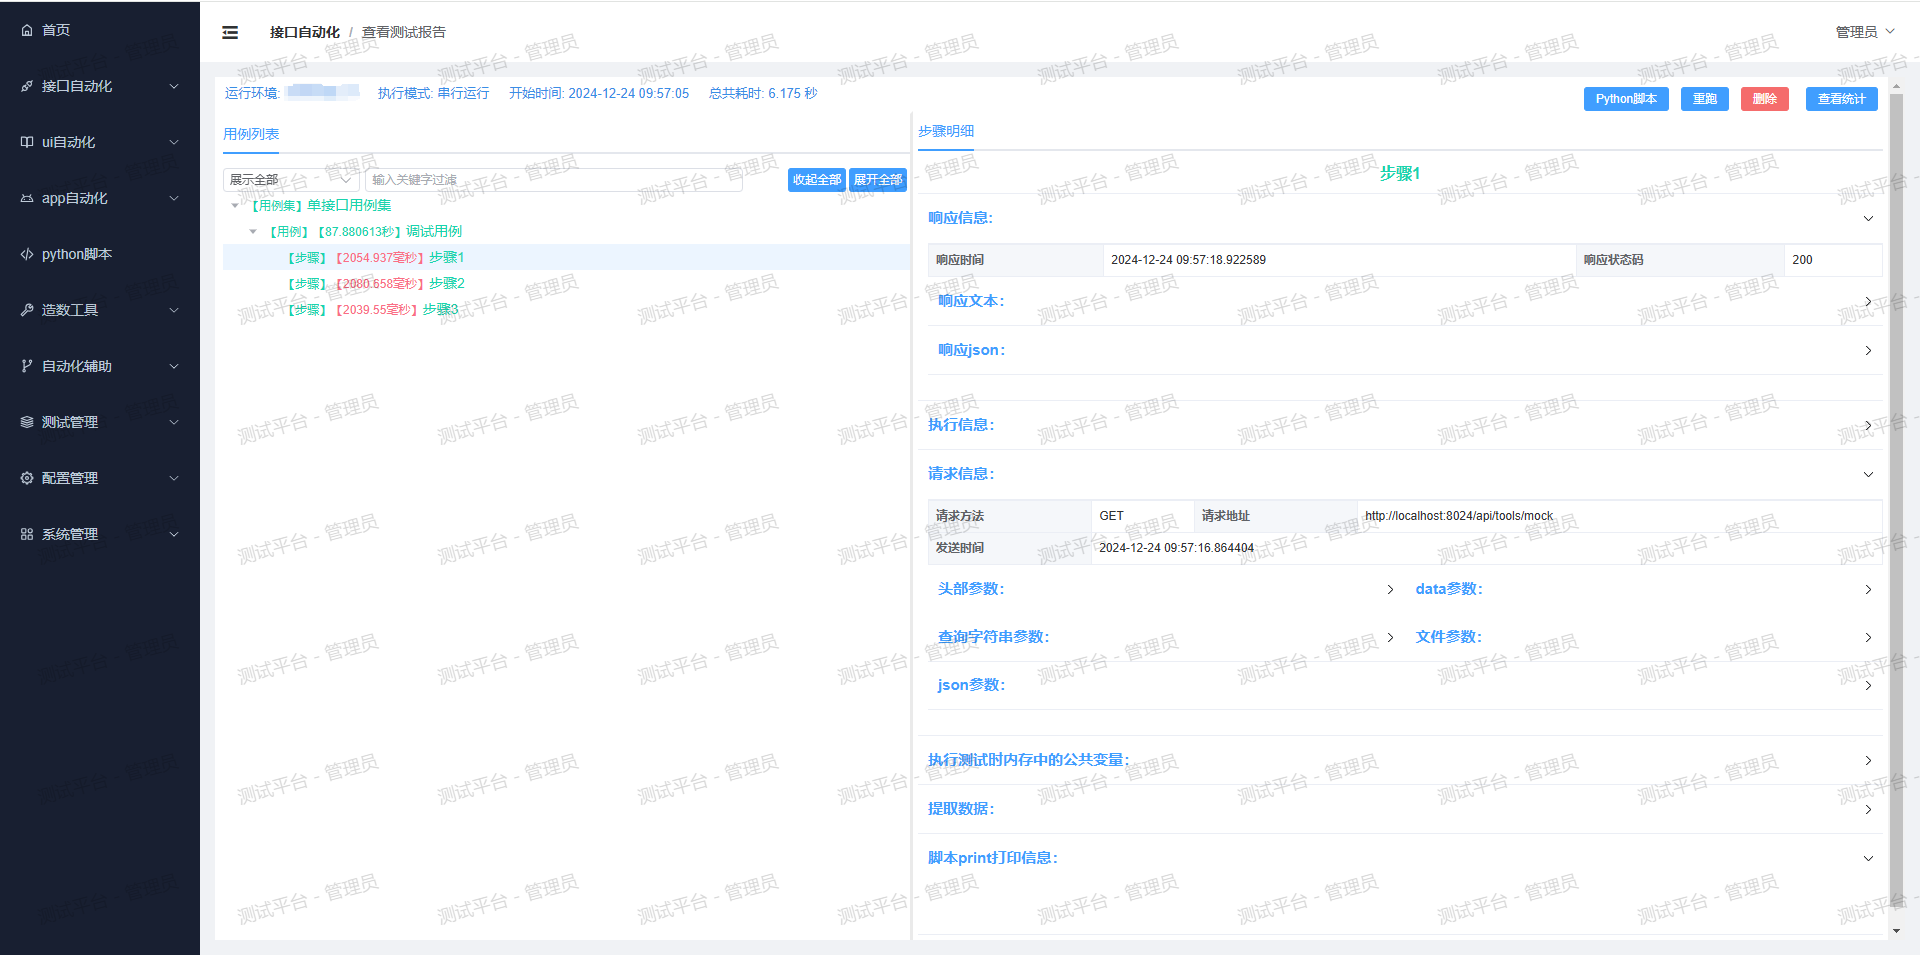Click the 接口自动化 sidebar icon

click(x=27, y=86)
